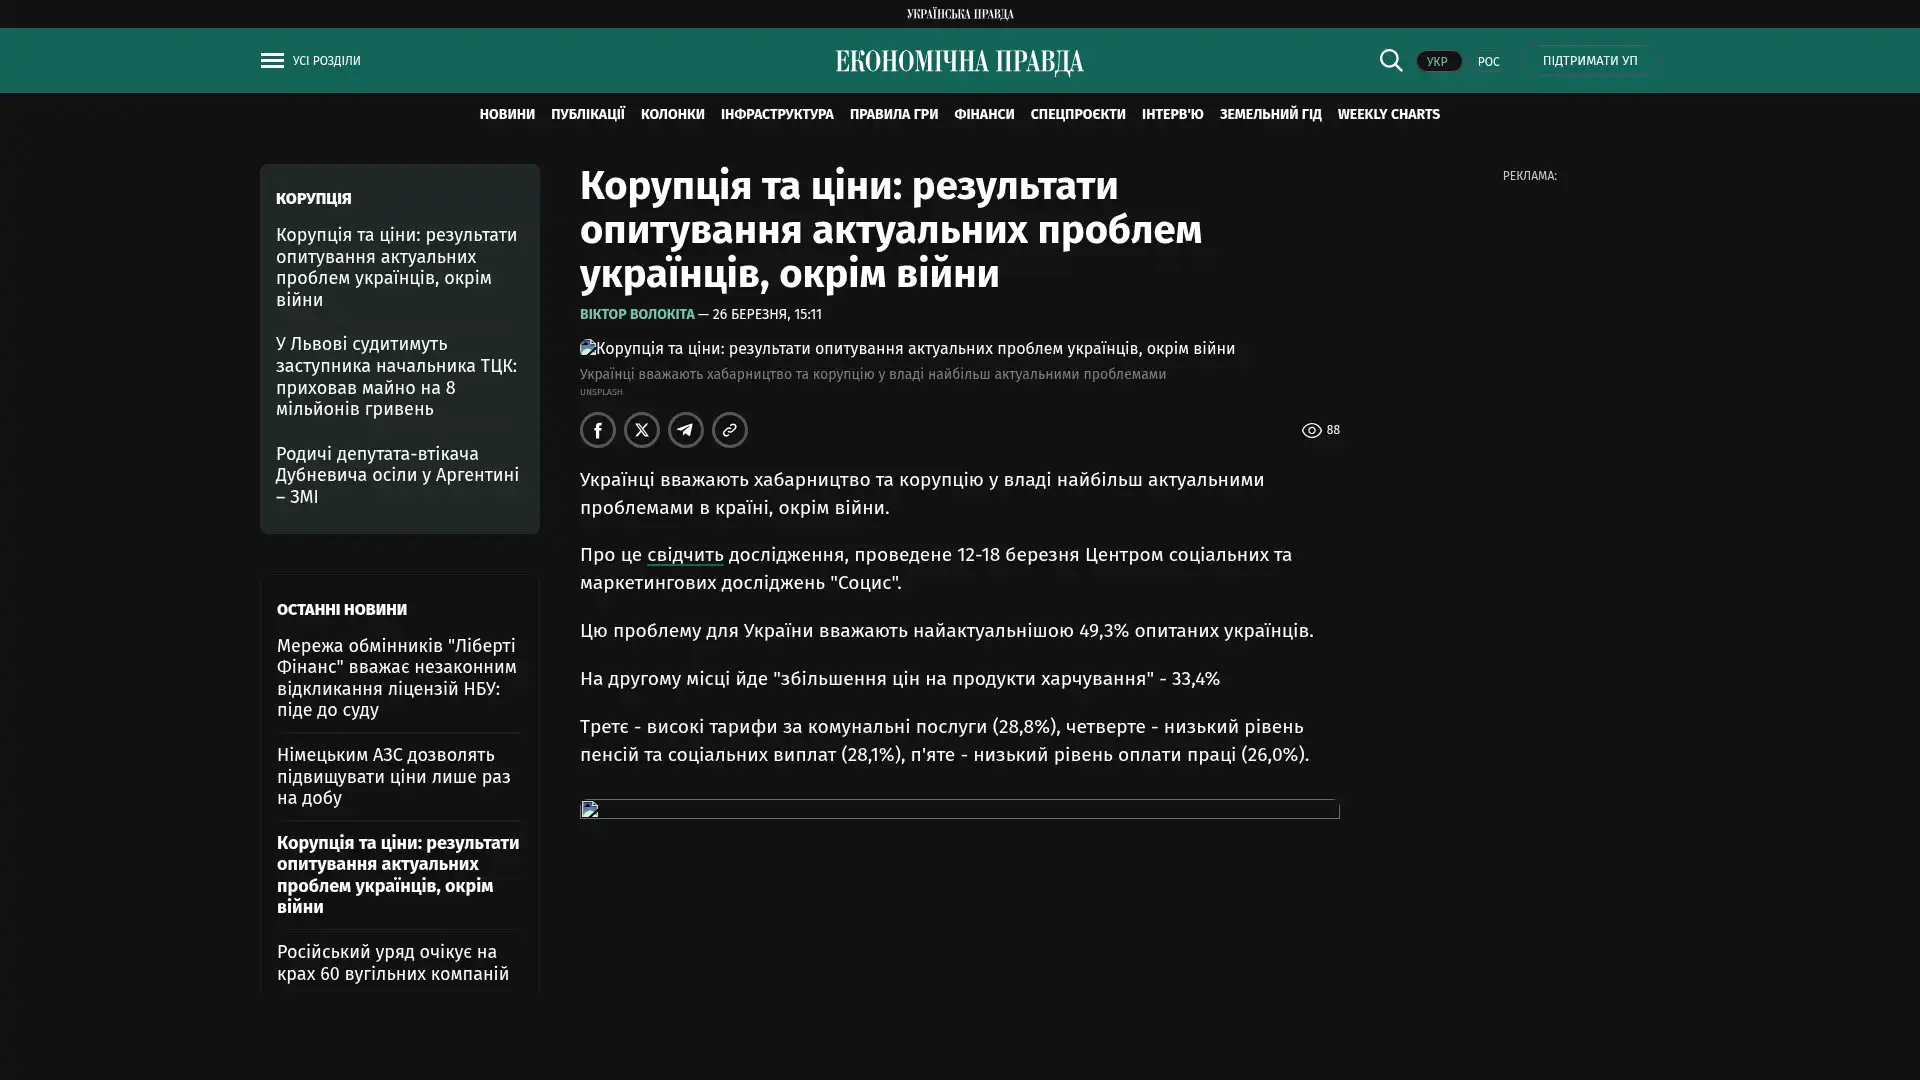The height and width of the screenshot is (1080, 1920).
Task: Click the ПІДТРИМАТИ УП button
Action: [x=1589, y=61]
